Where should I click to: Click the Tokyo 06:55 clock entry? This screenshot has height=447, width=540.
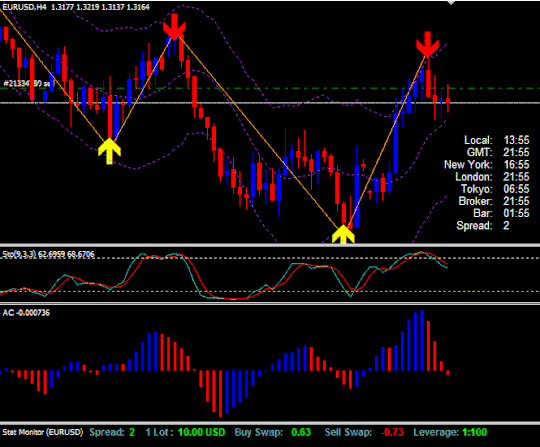(495, 189)
